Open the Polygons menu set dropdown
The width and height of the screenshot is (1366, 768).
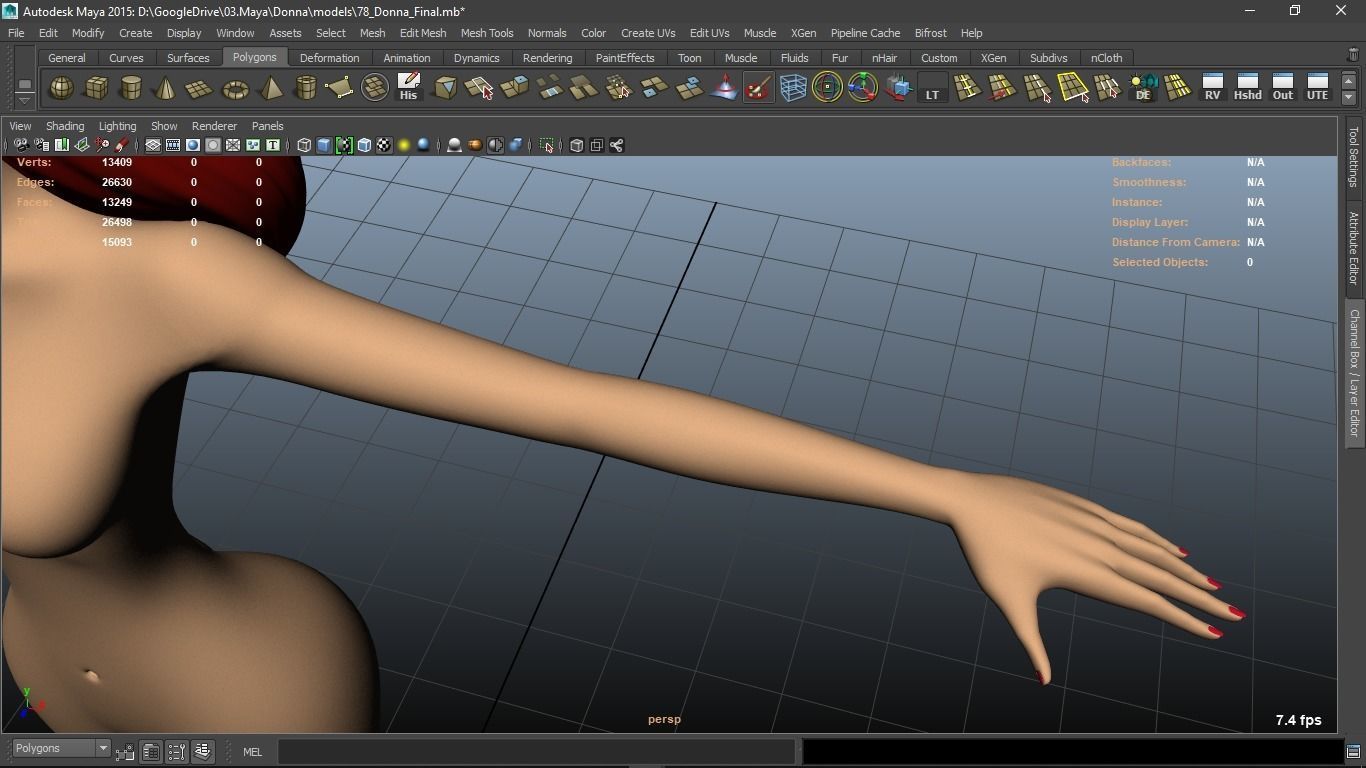[61, 748]
